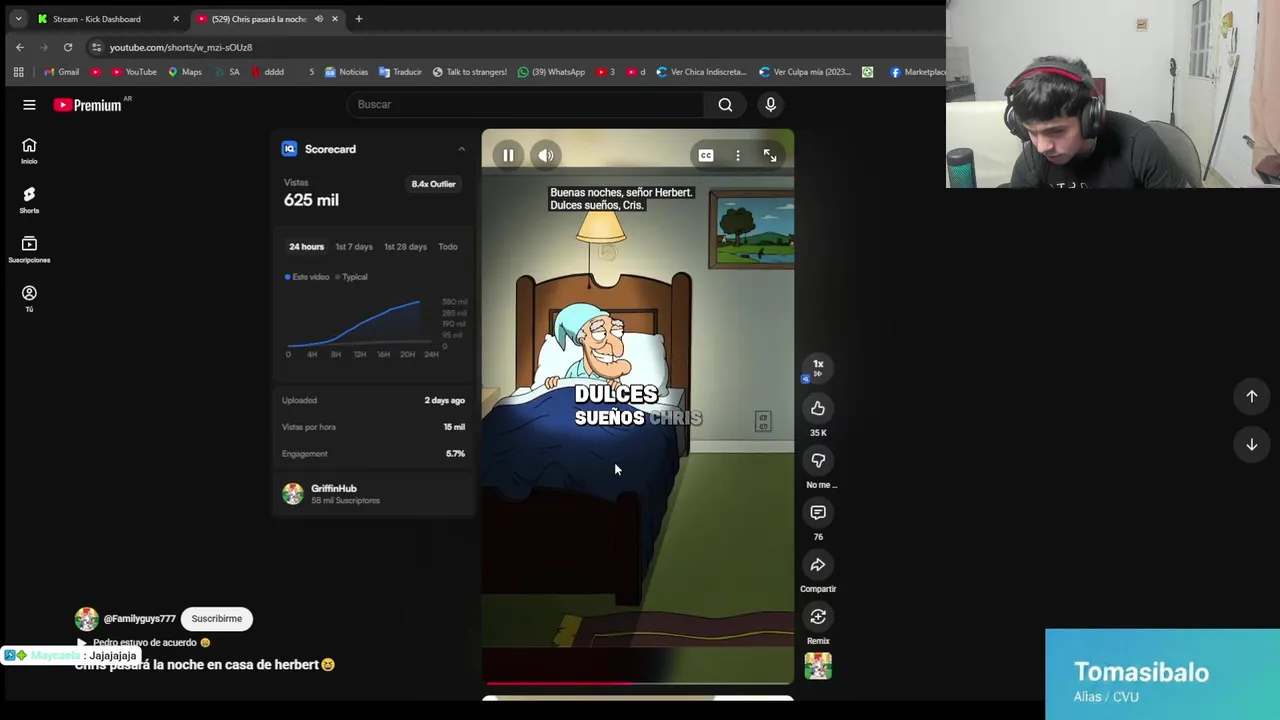Change the 1x playback speed
Screen dimensions: 1280x720
pos(818,367)
